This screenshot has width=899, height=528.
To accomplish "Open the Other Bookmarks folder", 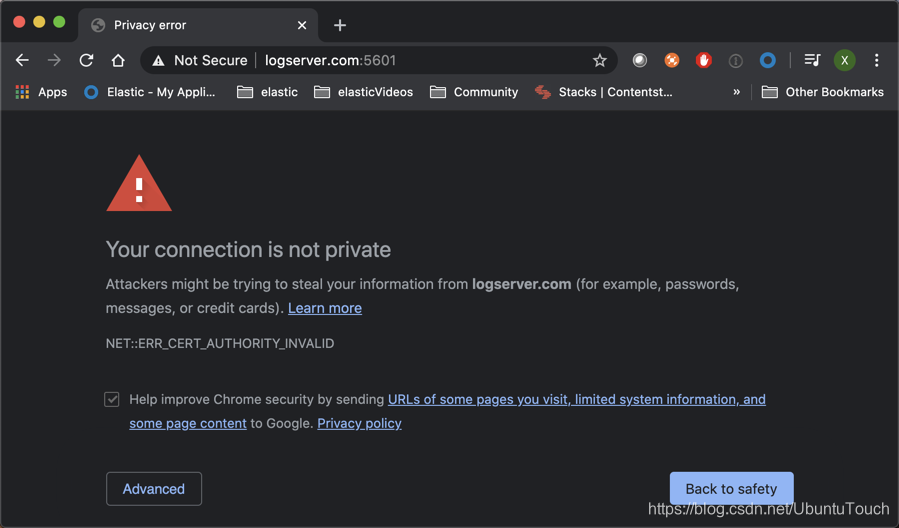I will click(x=822, y=92).
